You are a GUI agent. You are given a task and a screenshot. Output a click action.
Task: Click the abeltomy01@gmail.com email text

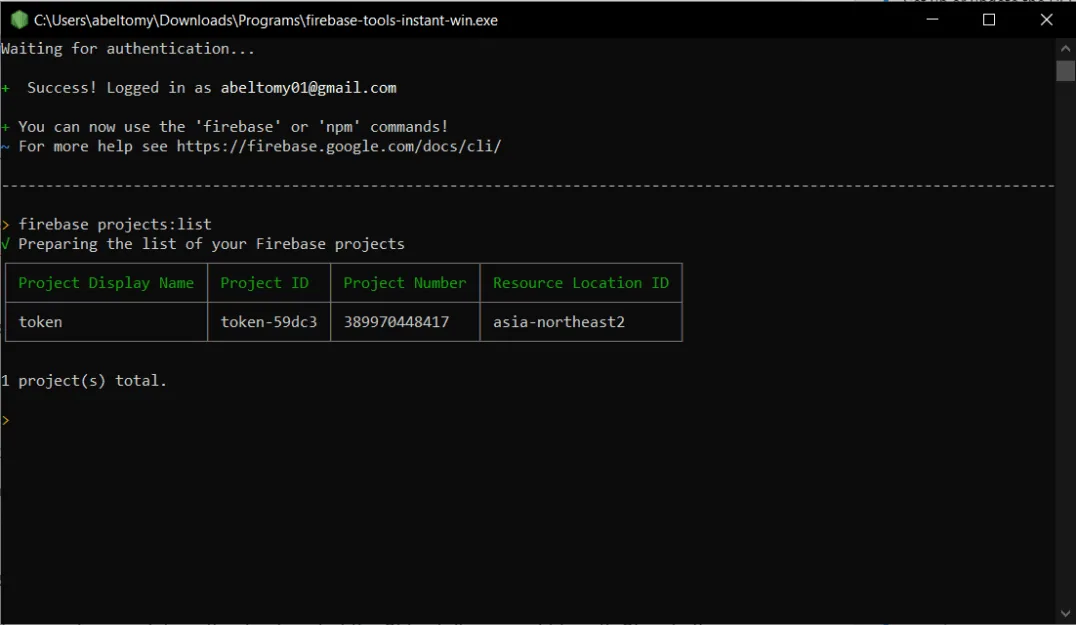pyautogui.click(x=308, y=88)
